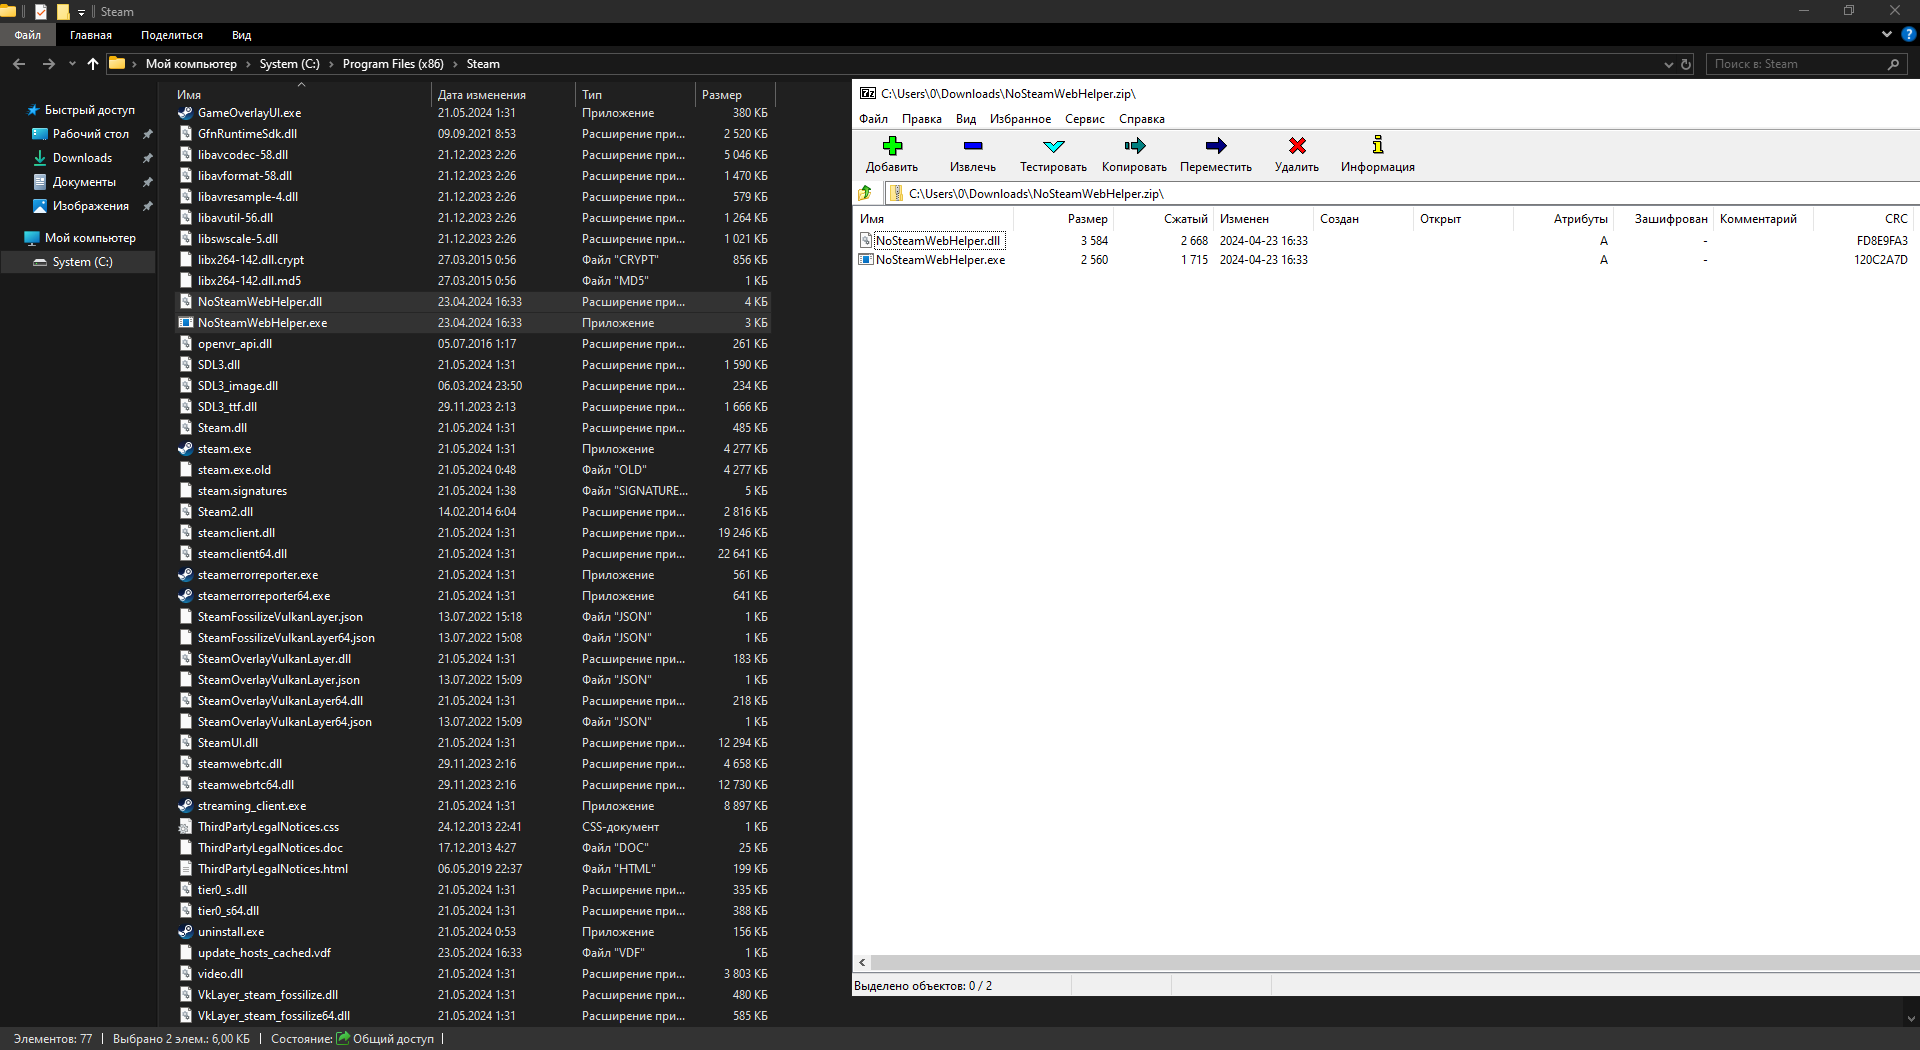Click the Program Files (x86) breadcrumb
The image size is (1920, 1050).
point(393,64)
